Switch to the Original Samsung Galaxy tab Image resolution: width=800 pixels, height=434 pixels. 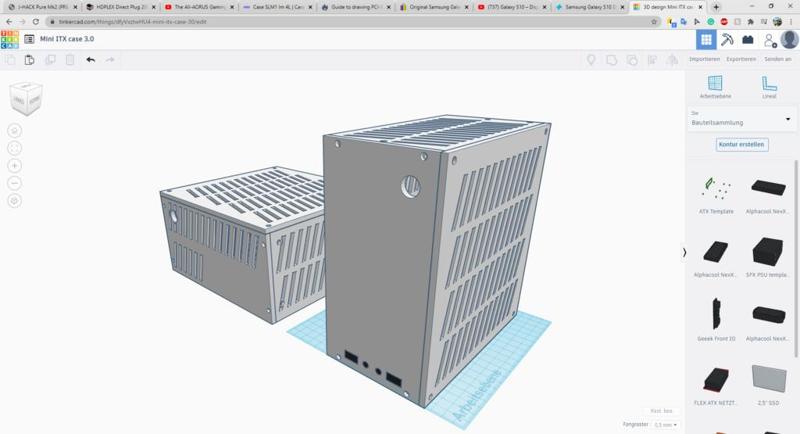434,7
